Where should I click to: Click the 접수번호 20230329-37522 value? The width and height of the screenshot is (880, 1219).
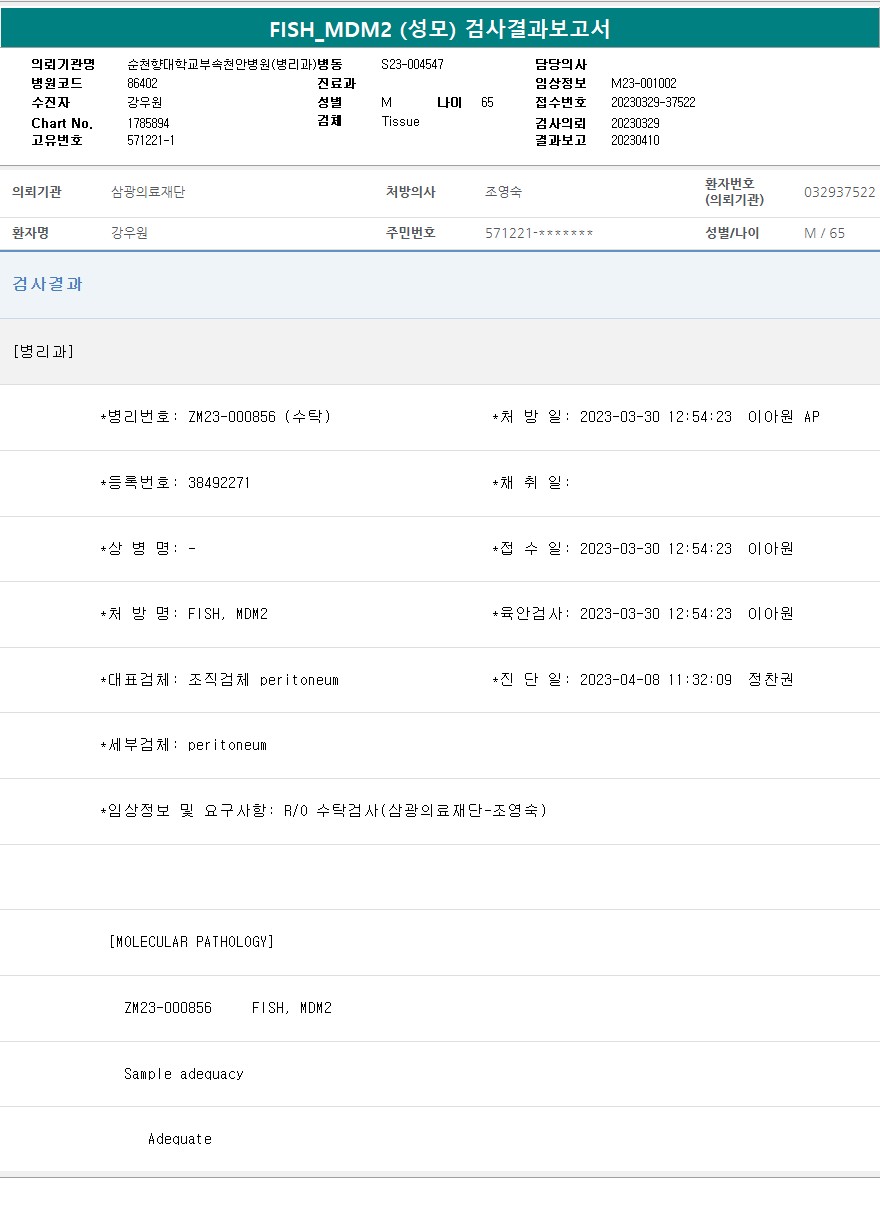click(653, 102)
